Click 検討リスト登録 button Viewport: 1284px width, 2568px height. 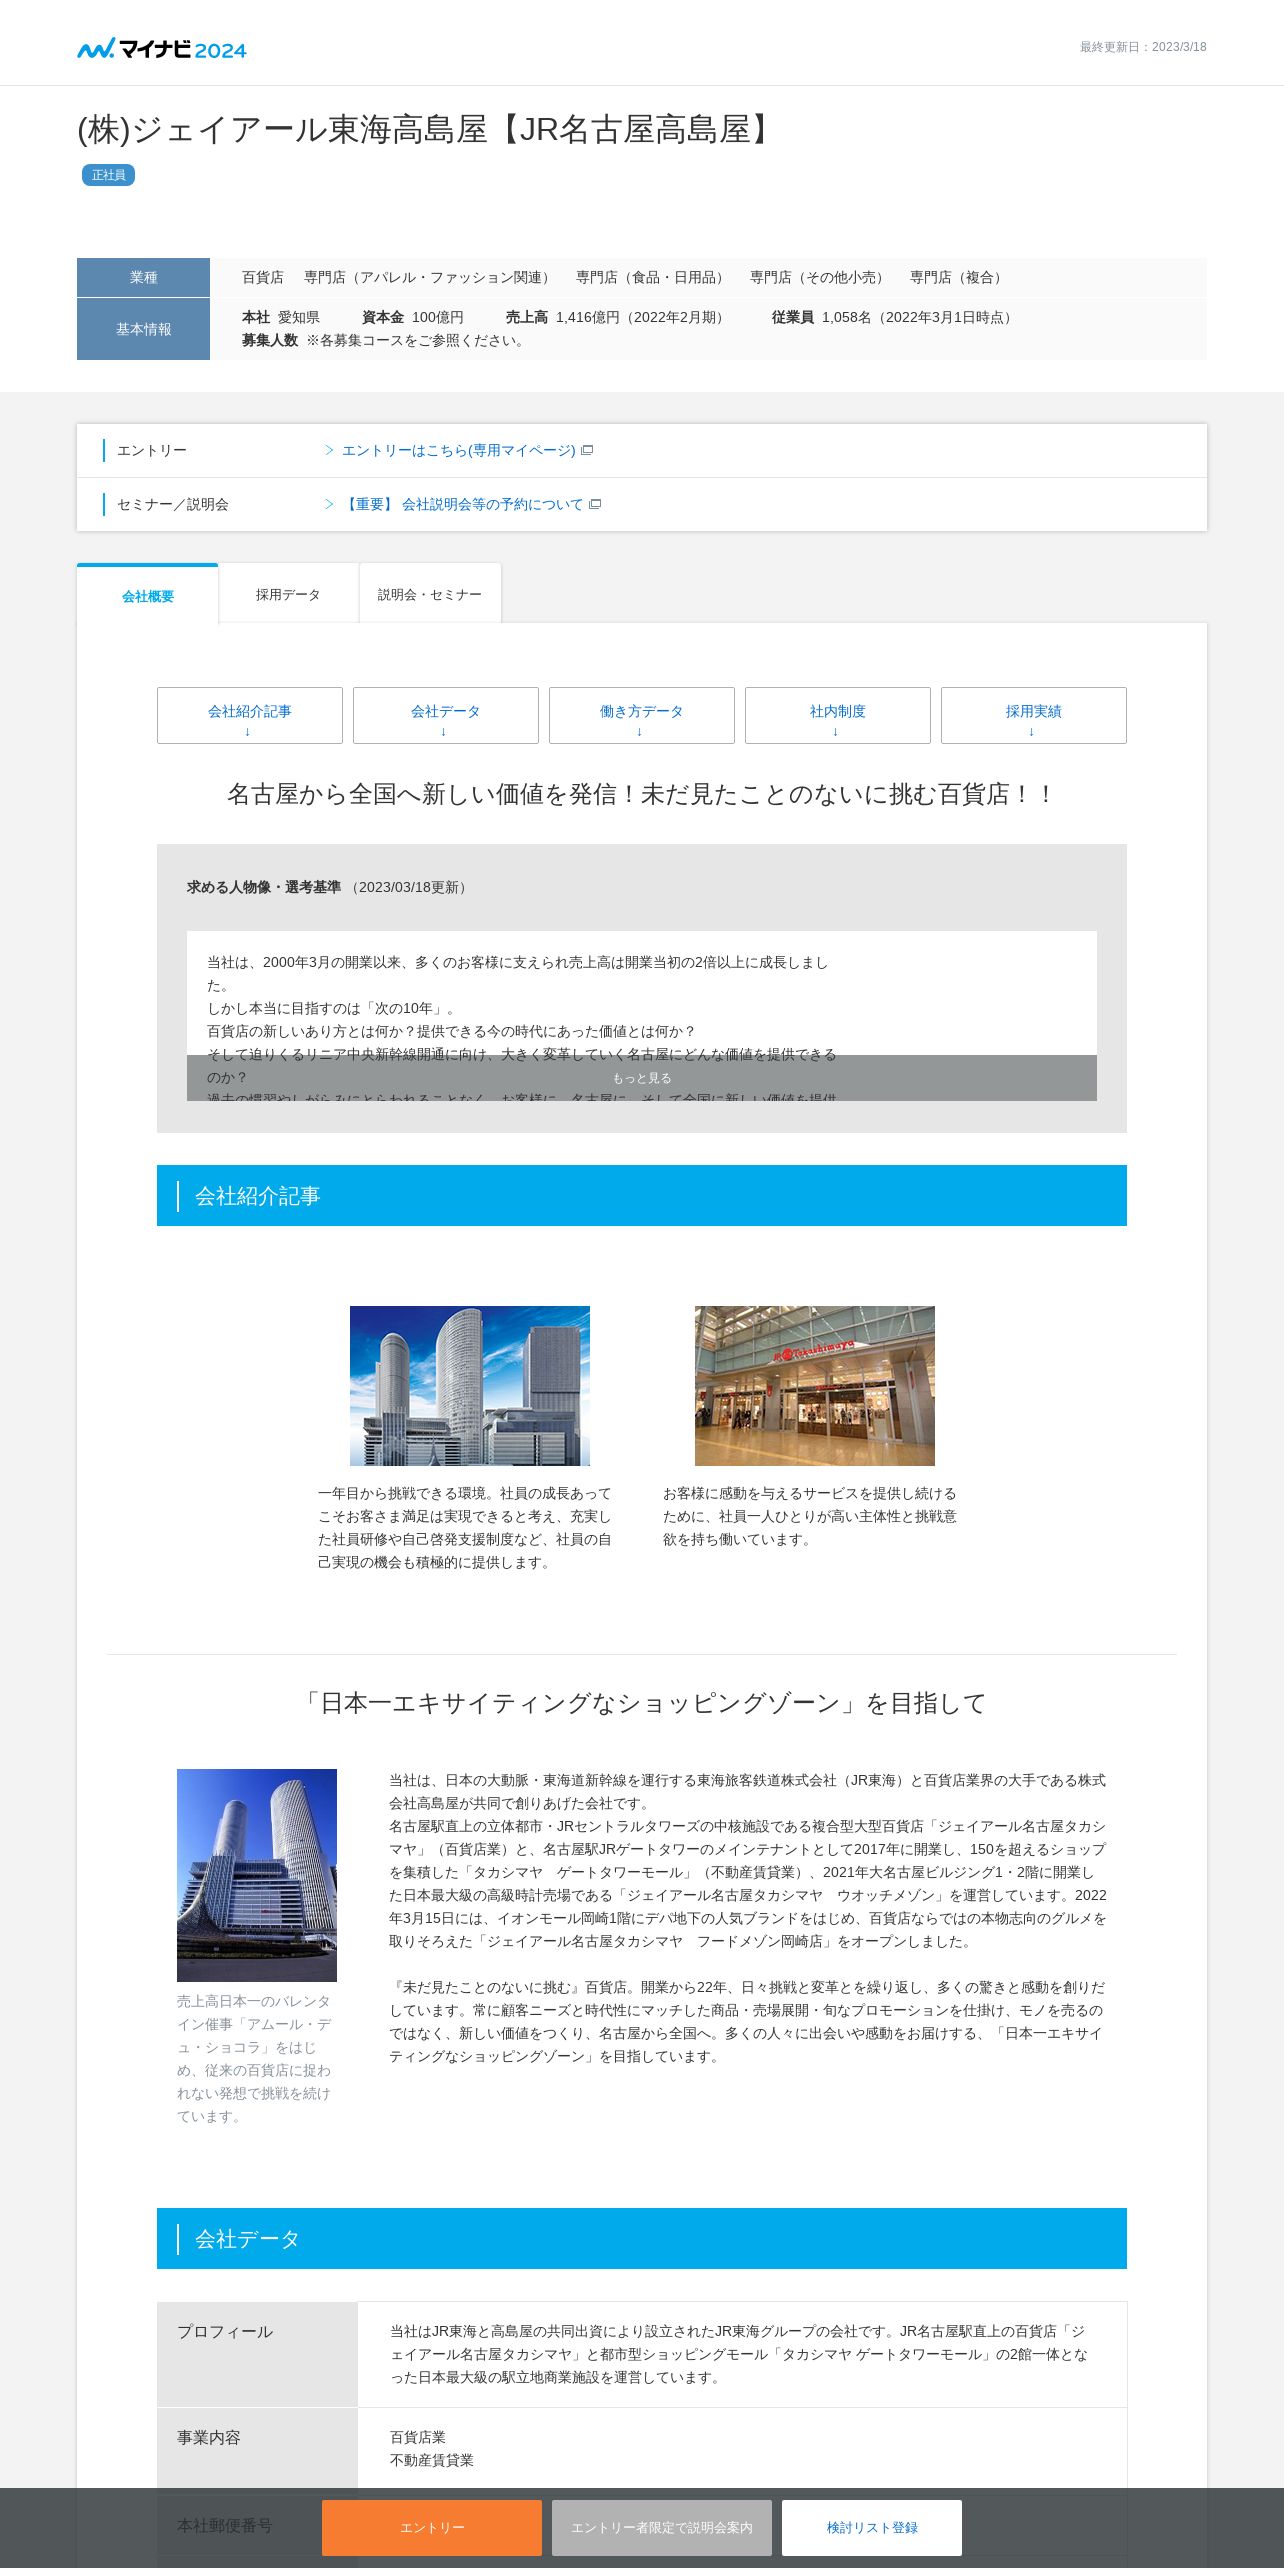(x=872, y=2528)
